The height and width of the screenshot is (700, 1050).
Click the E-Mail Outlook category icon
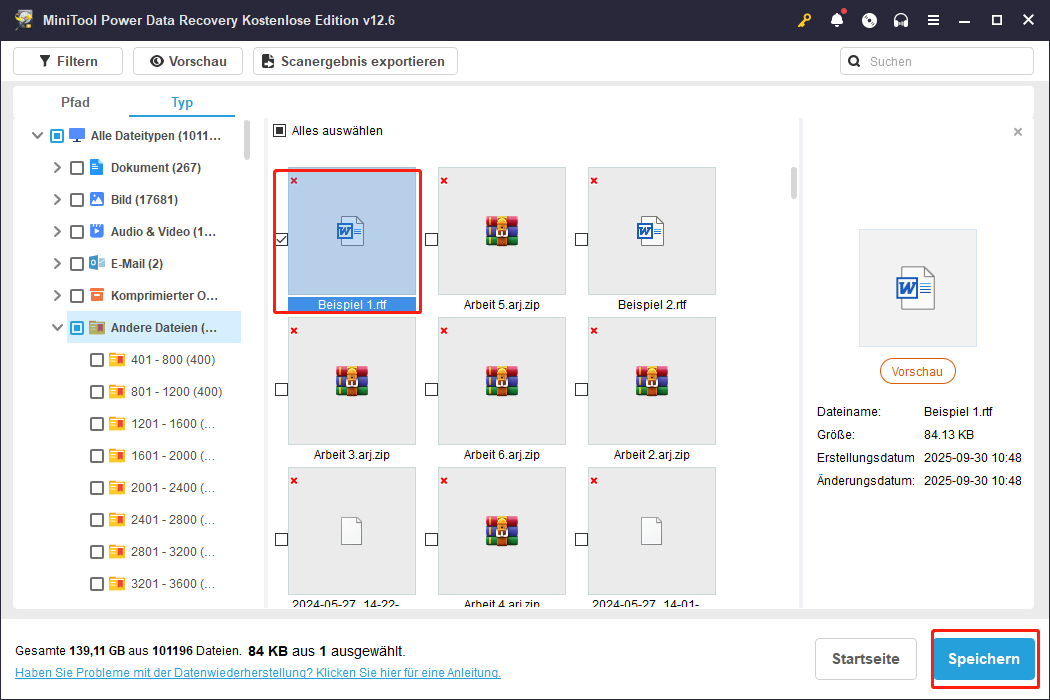[96, 263]
